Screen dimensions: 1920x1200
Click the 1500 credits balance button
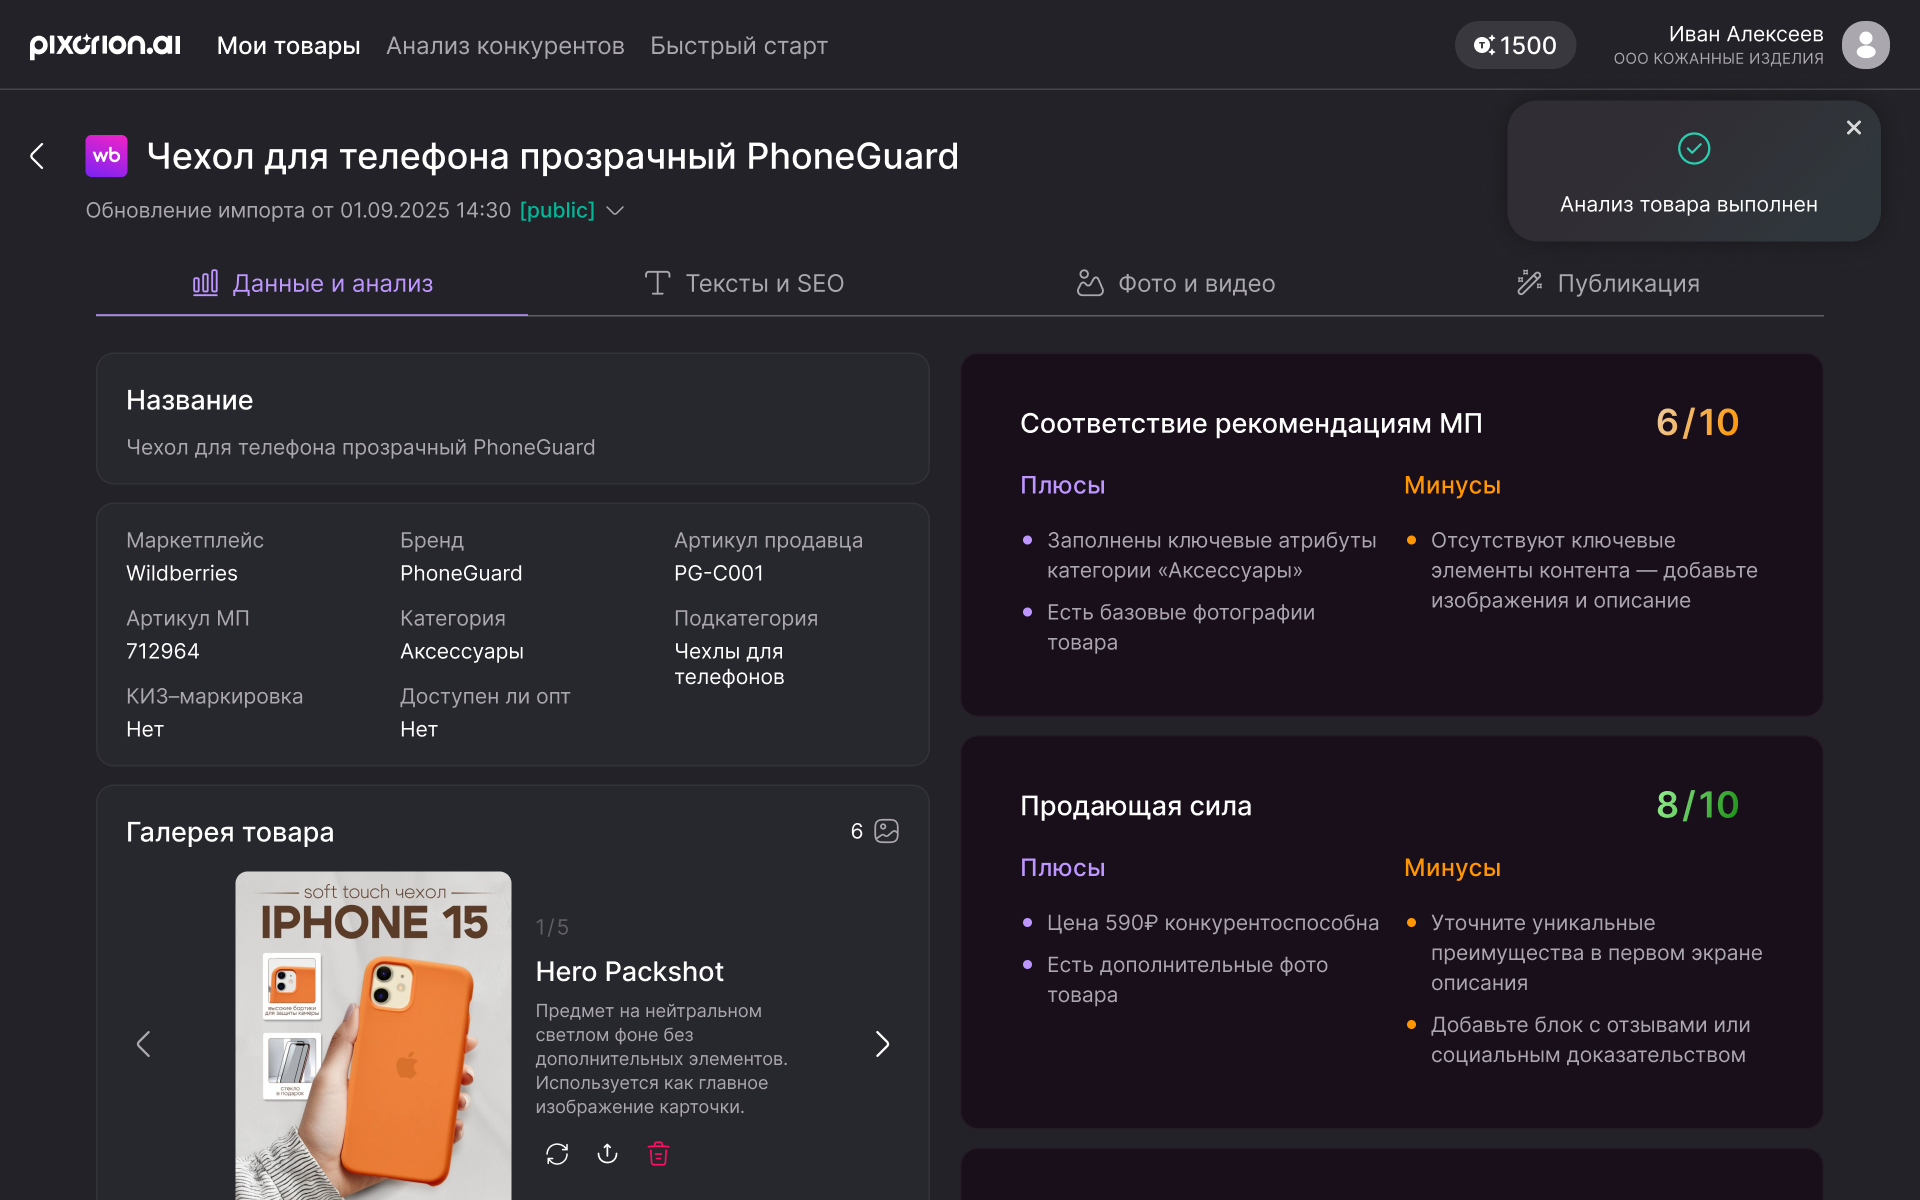click(x=1515, y=45)
